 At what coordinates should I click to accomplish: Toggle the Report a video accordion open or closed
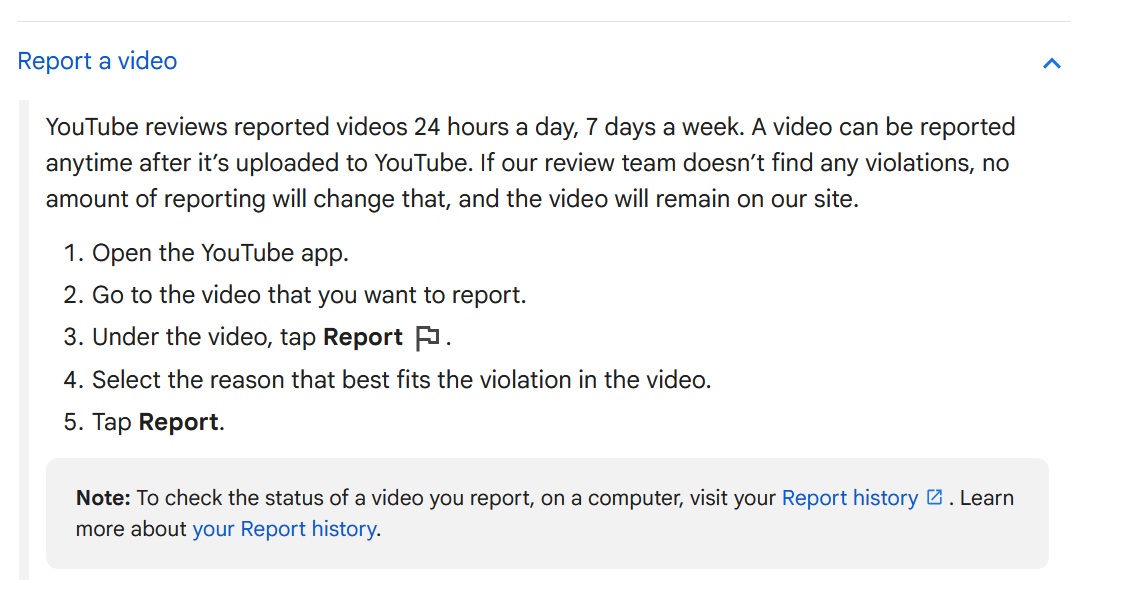[1051, 62]
